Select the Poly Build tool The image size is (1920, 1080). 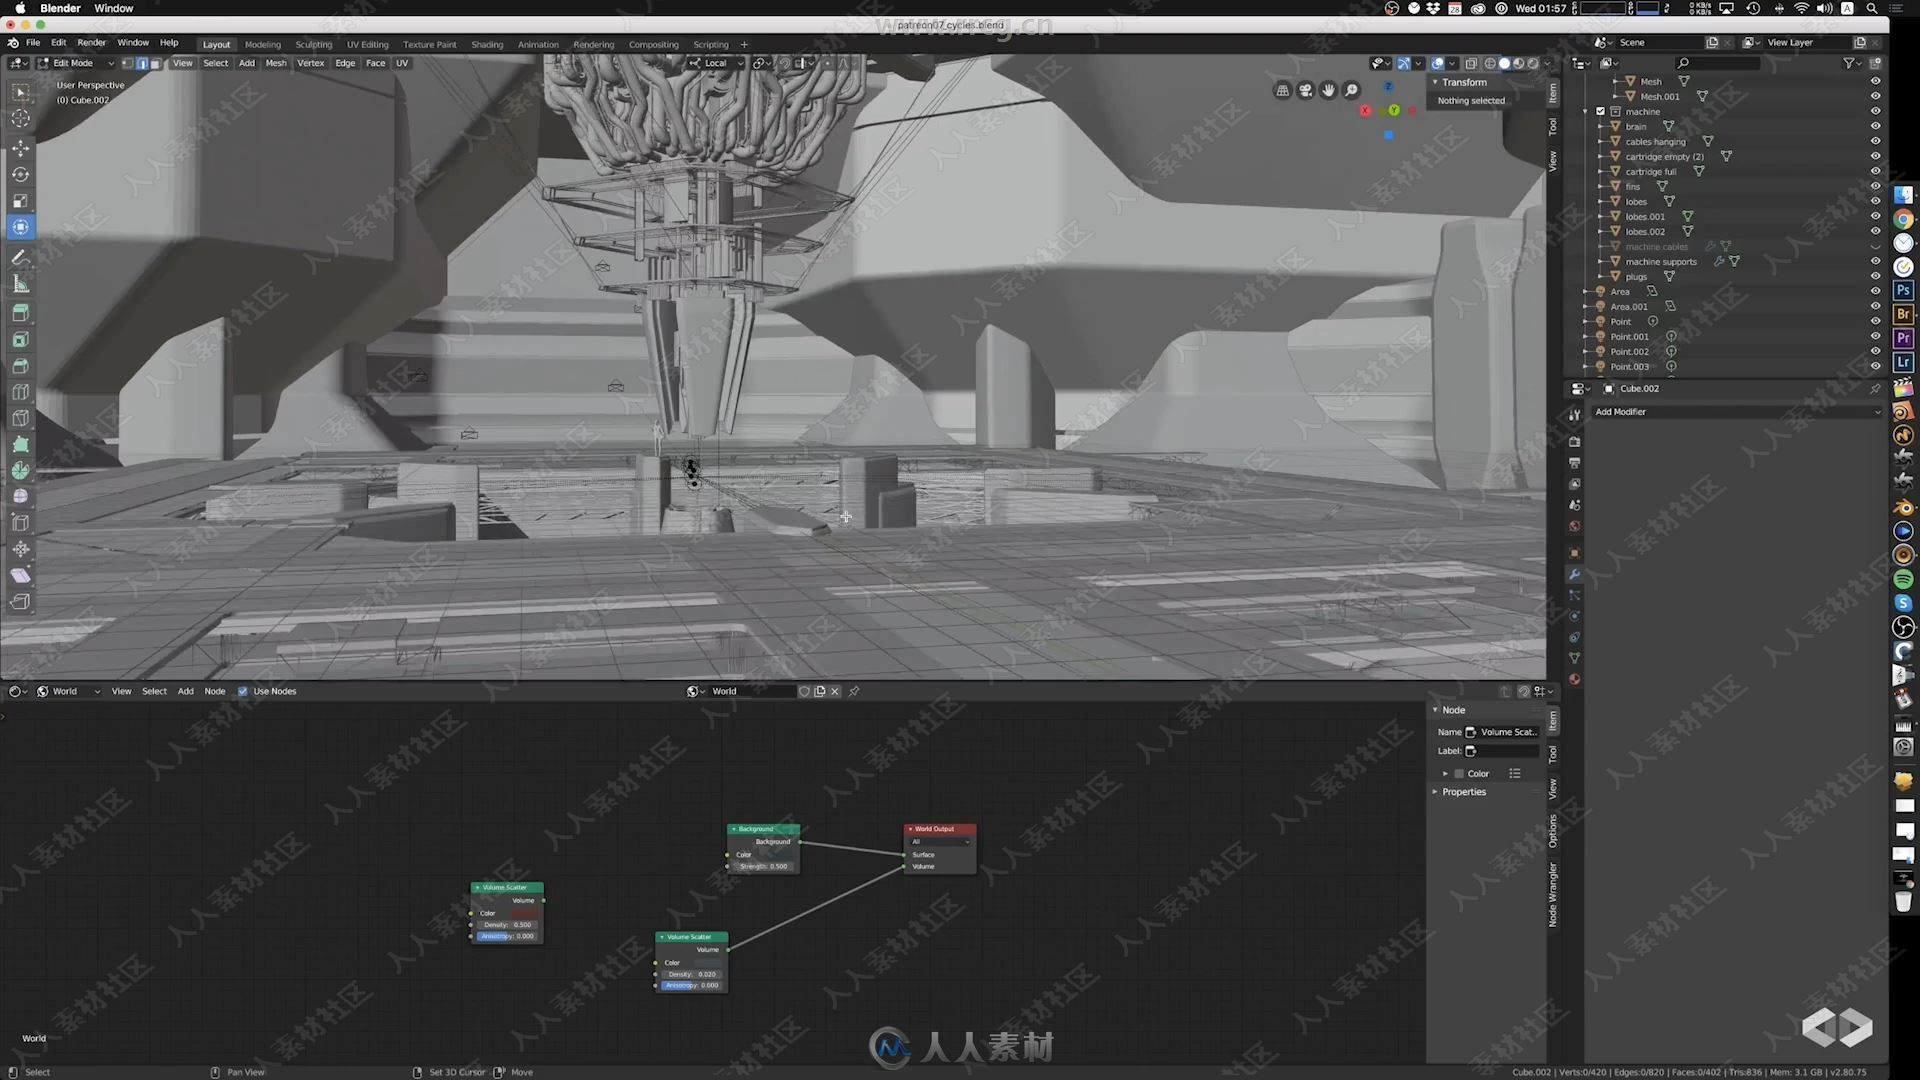pos(20,444)
